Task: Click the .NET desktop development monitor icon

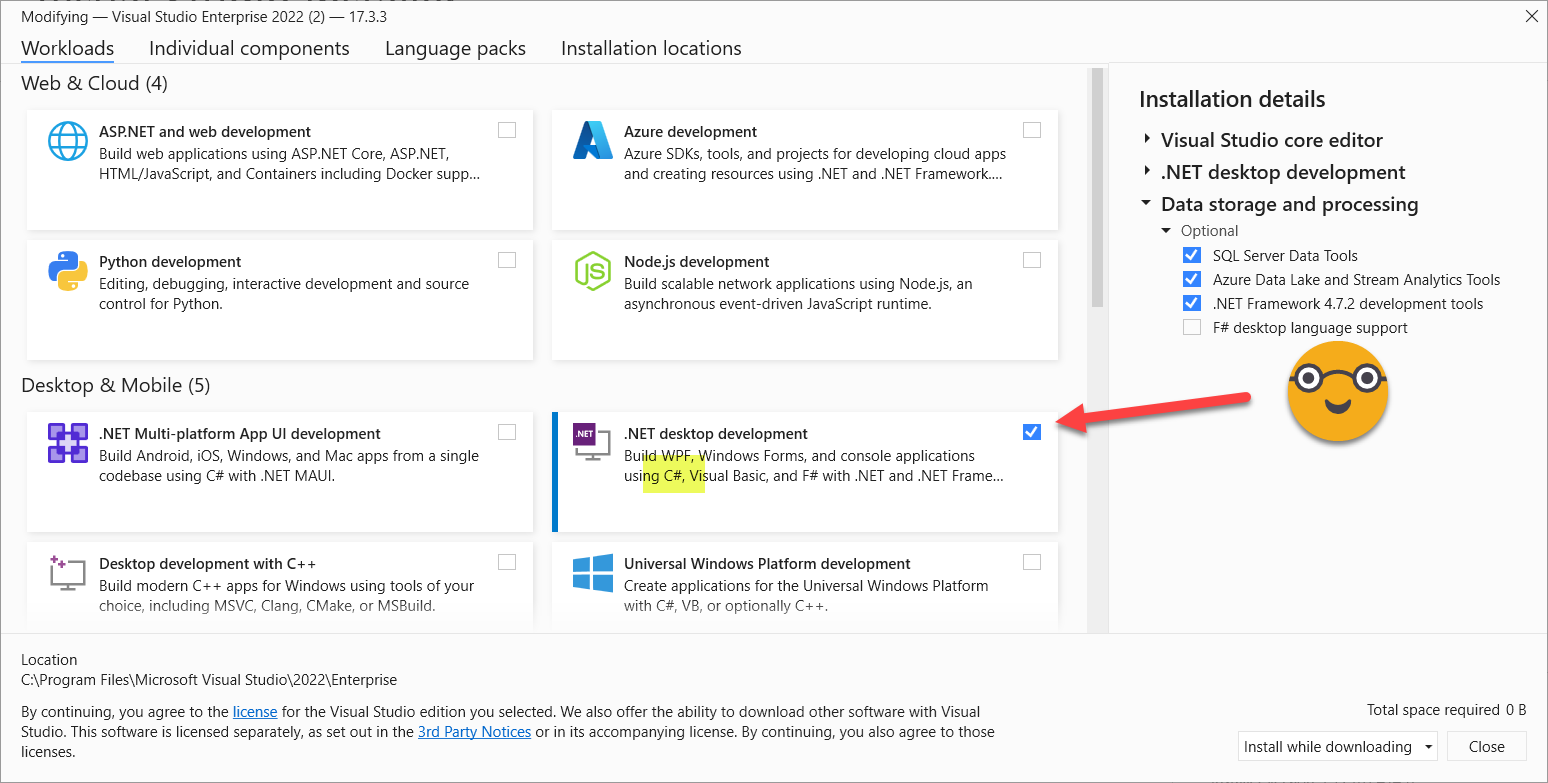Action: tap(590, 443)
